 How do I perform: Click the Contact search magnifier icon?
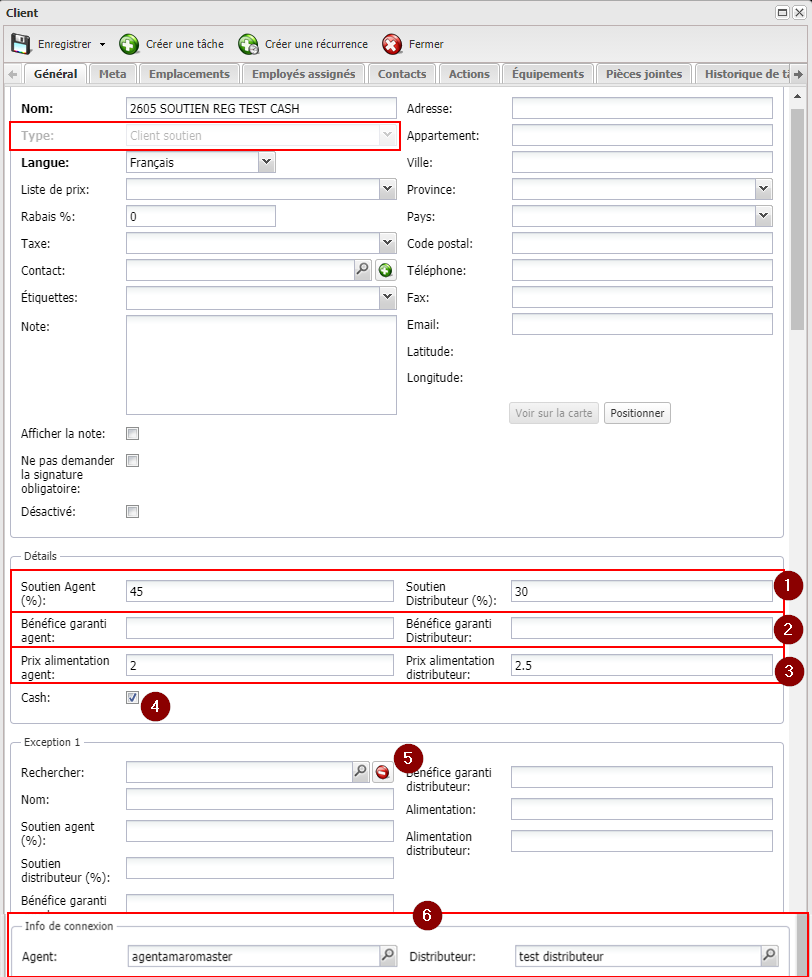pos(363,270)
